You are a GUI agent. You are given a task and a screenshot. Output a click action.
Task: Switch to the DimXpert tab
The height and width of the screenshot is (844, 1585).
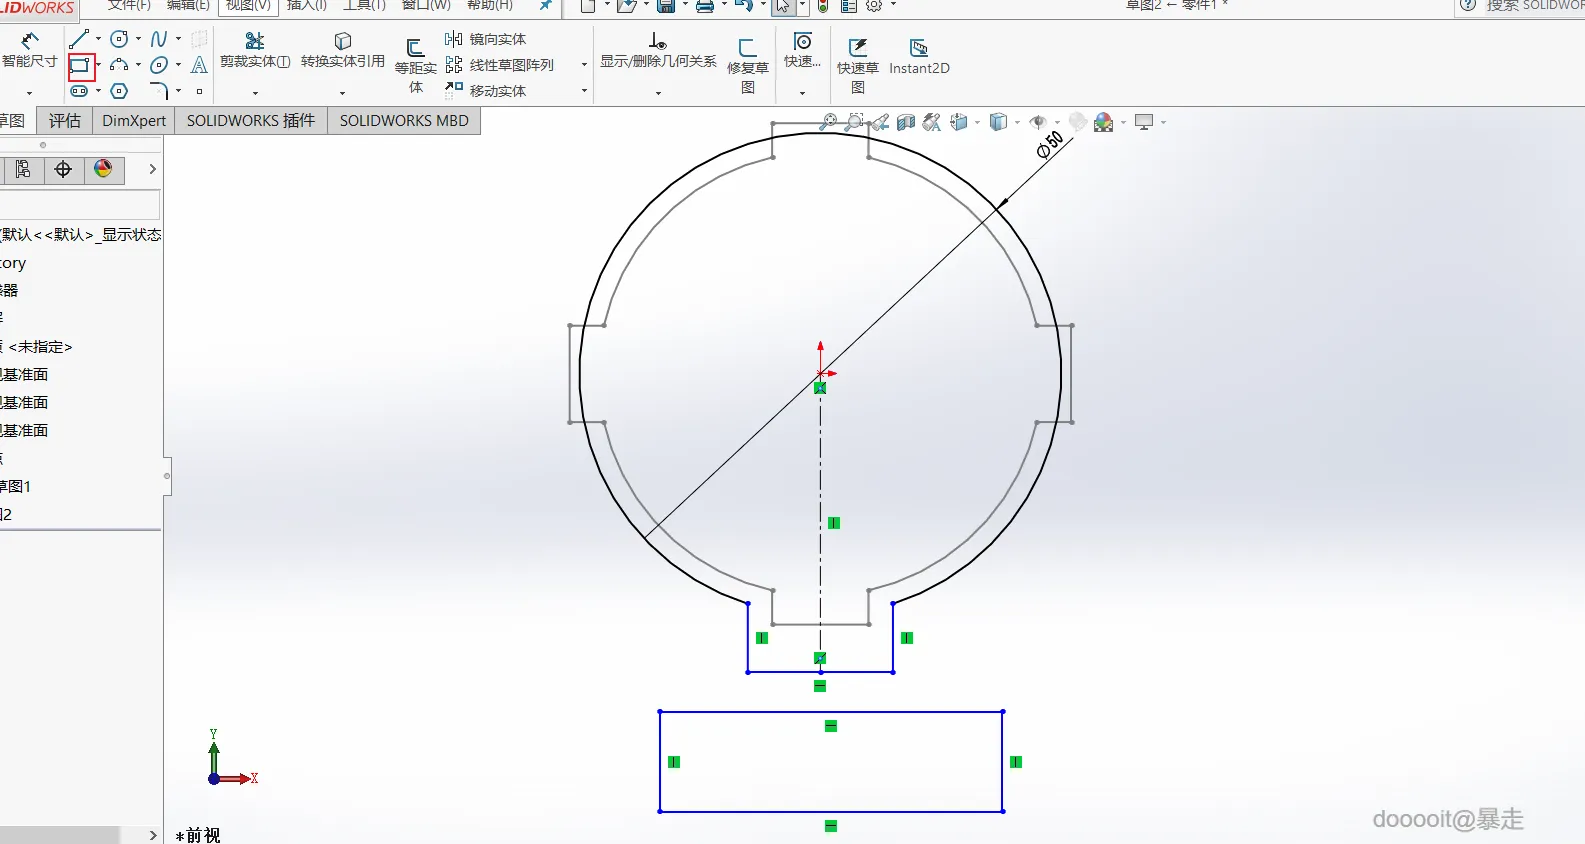point(134,121)
